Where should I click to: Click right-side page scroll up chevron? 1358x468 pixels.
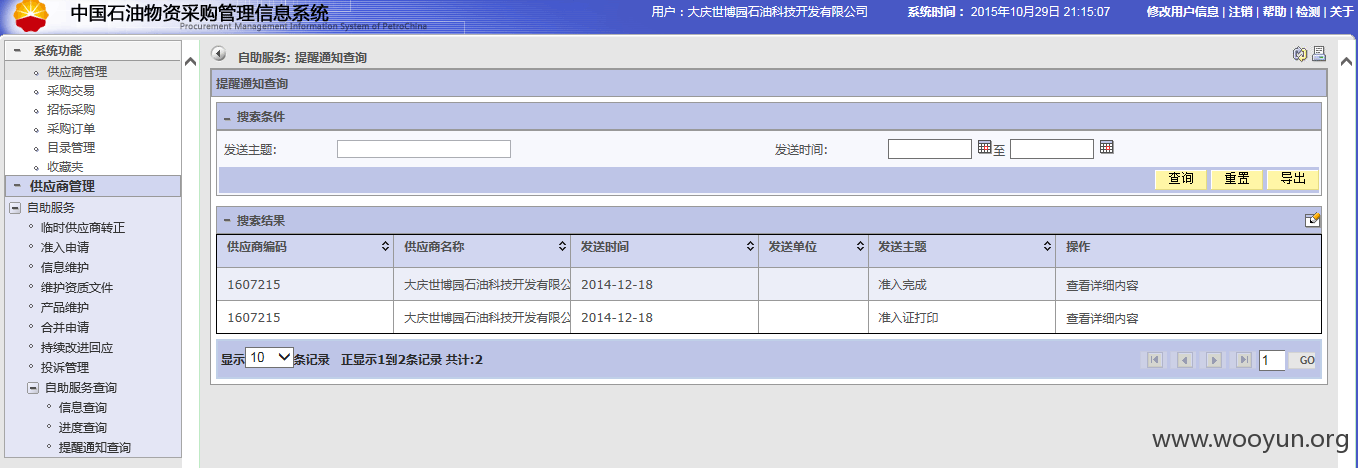[1346, 62]
